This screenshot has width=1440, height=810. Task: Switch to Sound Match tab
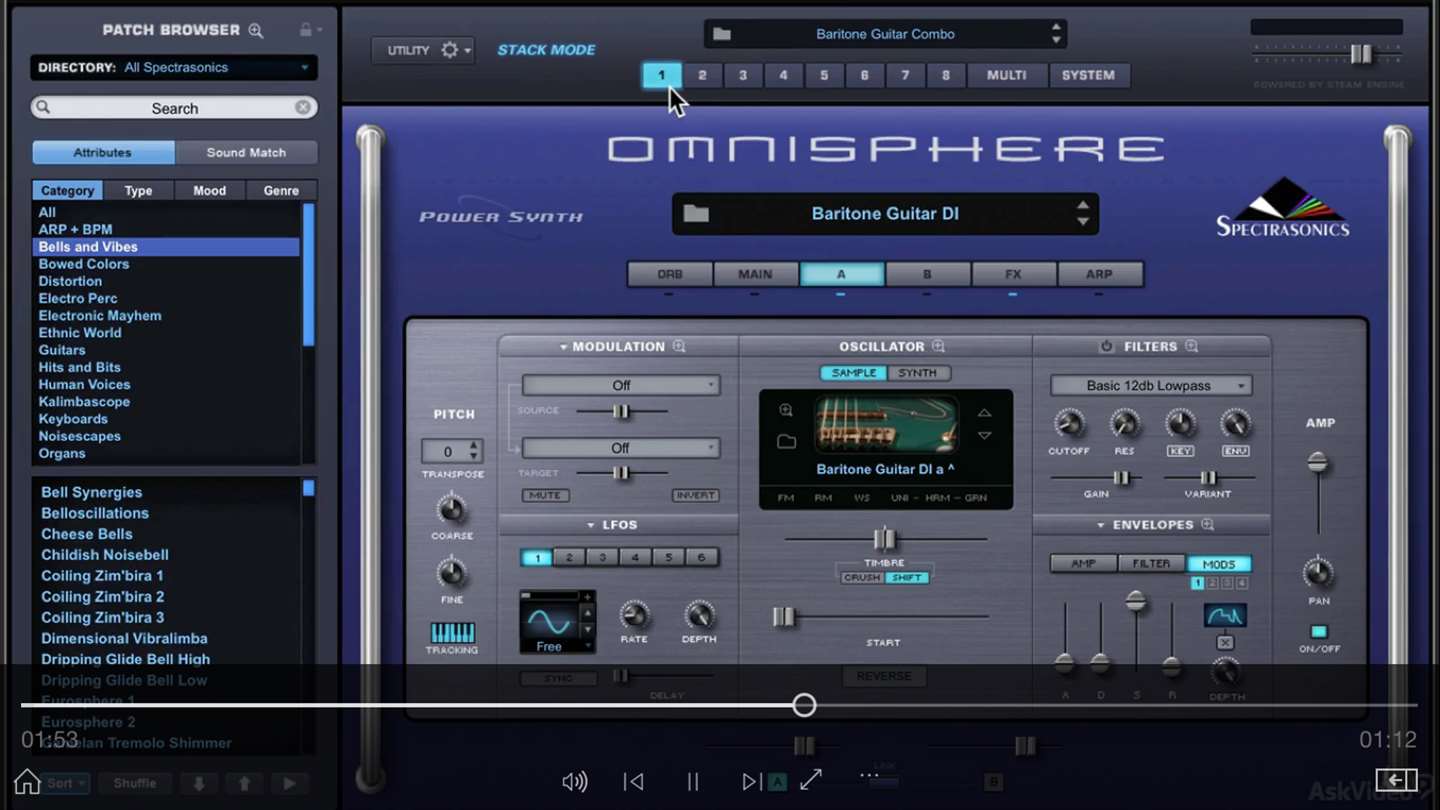(246, 152)
